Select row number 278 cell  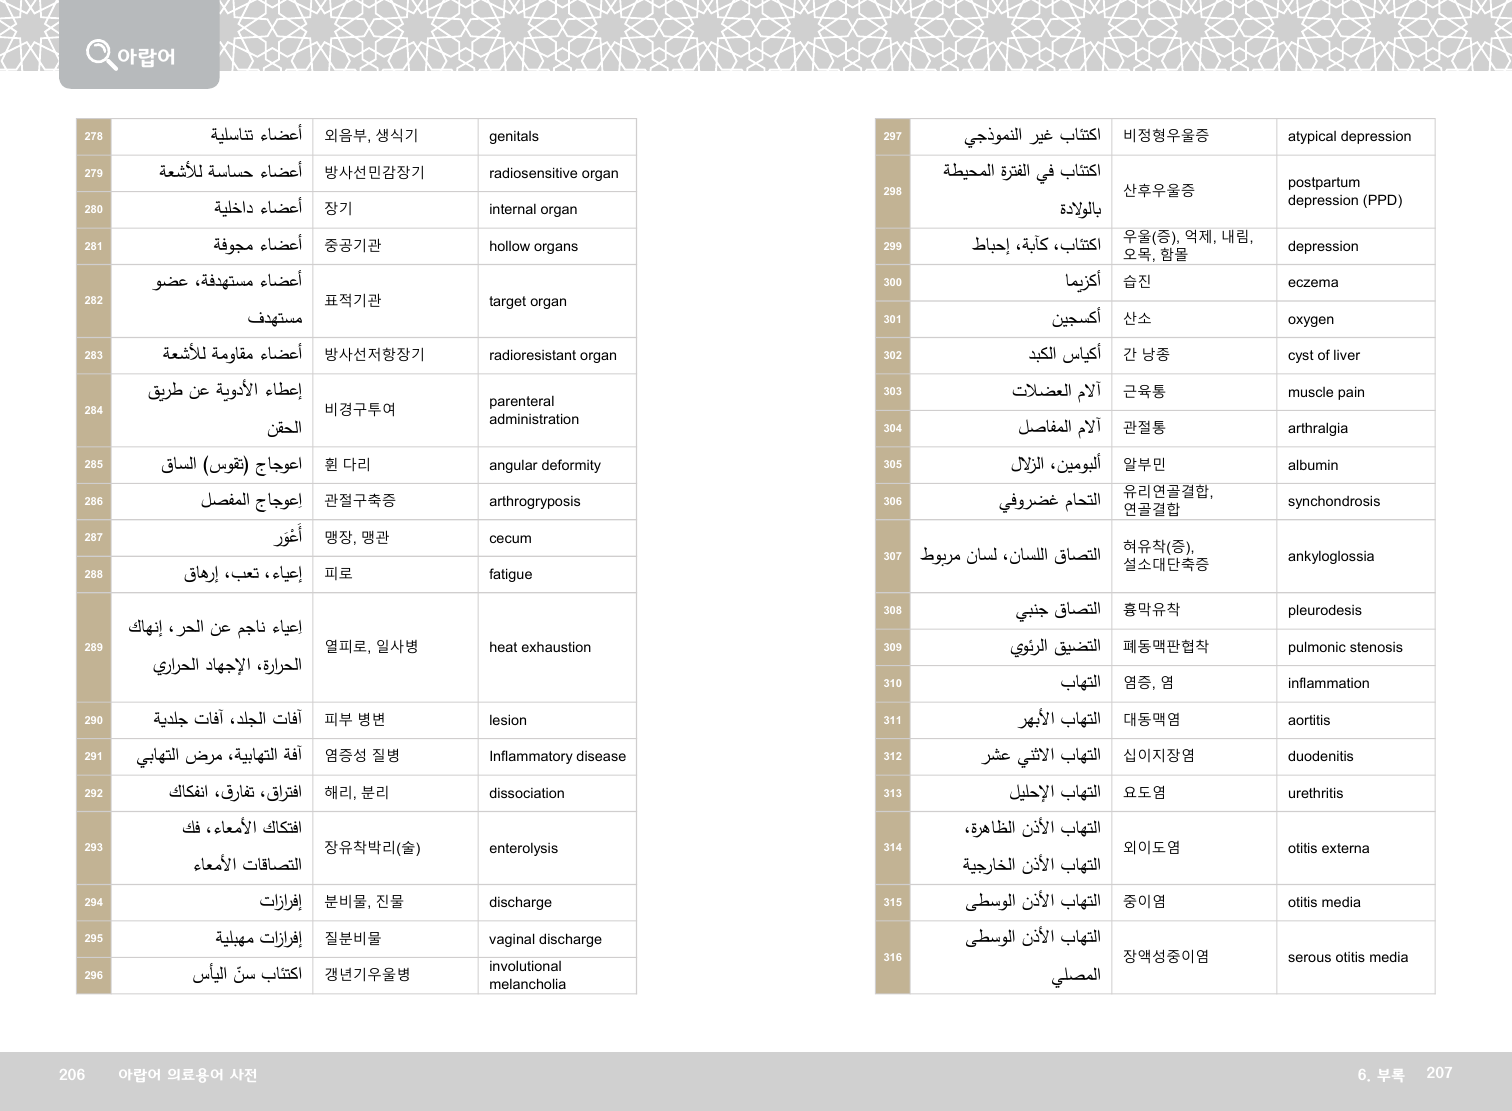93,136
